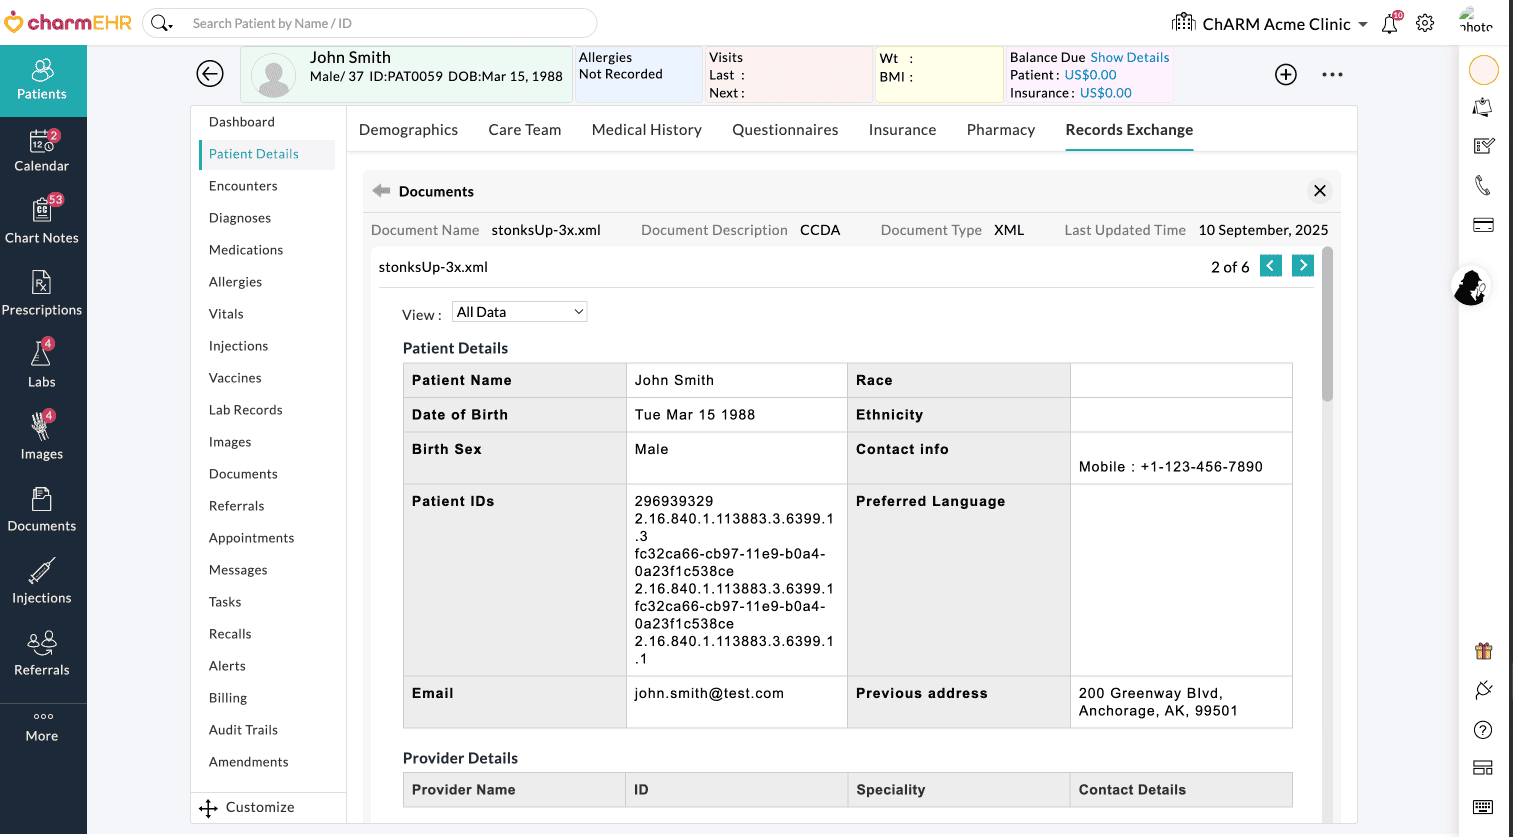Switch to the Medical History tab

pos(646,129)
